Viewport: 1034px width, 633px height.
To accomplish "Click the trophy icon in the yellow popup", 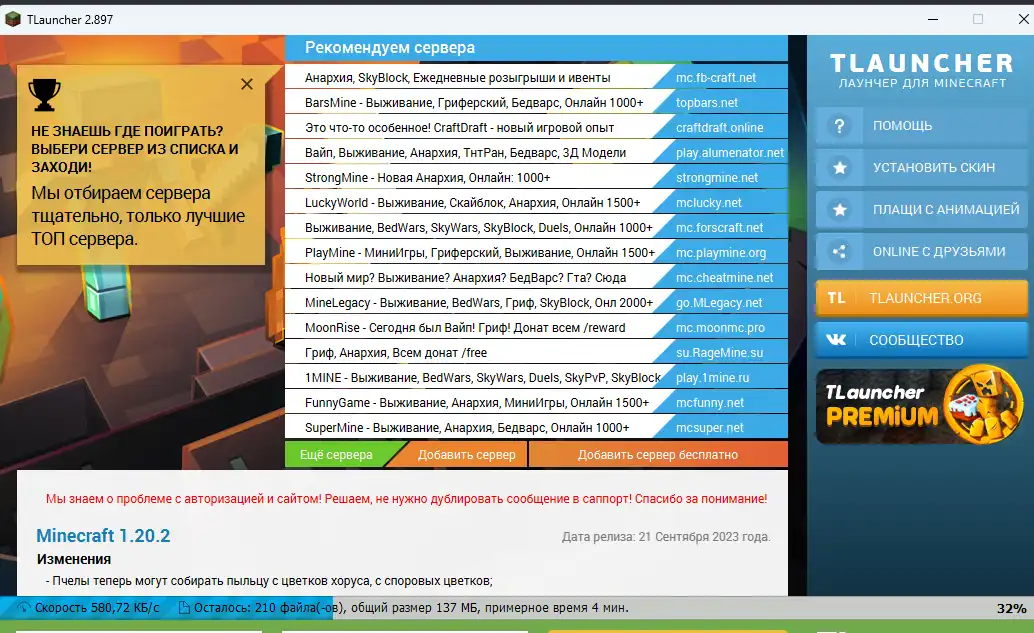I will click(44, 95).
